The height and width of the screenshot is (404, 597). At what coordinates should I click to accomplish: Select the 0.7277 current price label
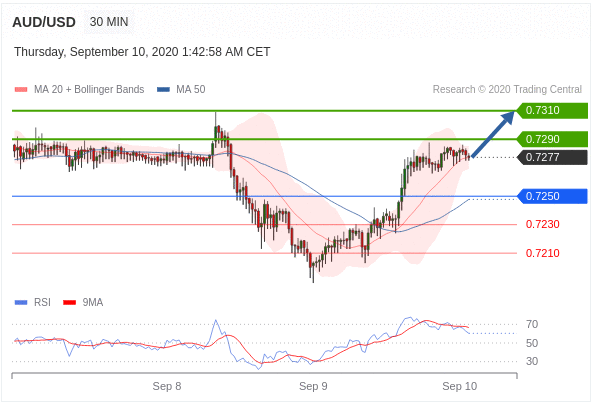pos(553,157)
